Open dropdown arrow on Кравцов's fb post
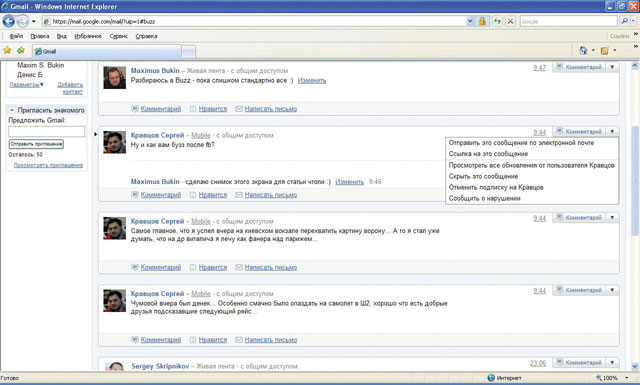Viewport: 640px width, 385px height. (612, 131)
